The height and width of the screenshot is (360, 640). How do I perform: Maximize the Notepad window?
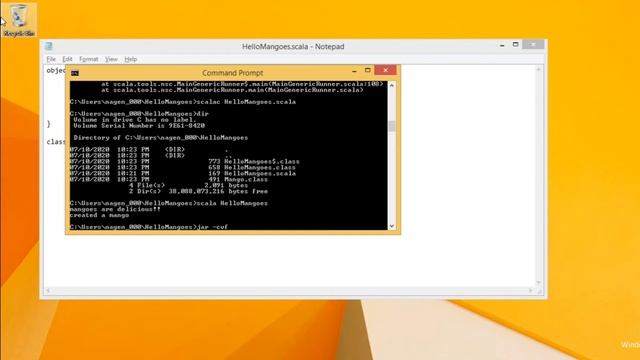coord(516,44)
